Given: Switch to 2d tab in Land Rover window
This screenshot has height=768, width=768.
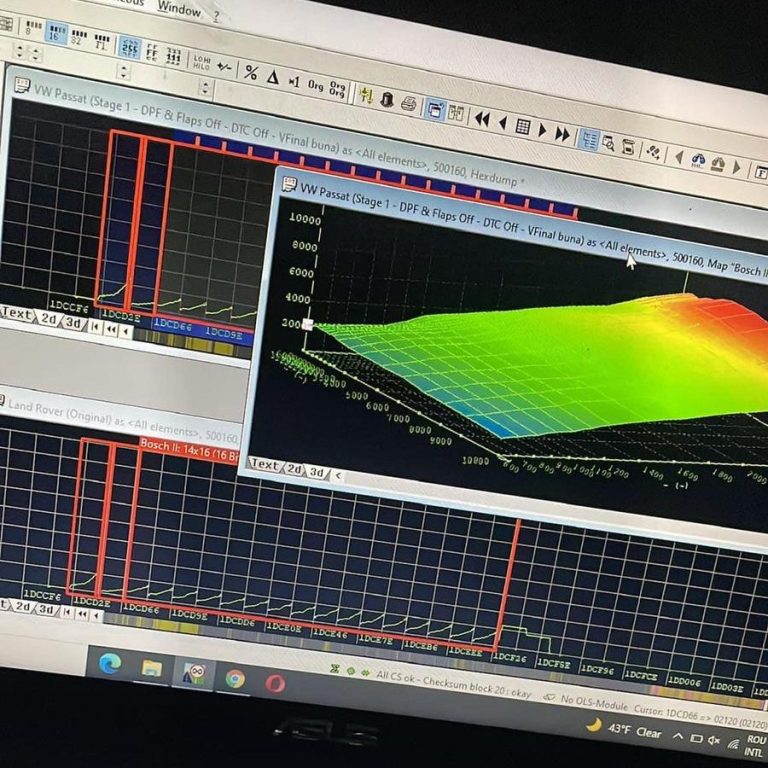Looking at the screenshot, I should pos(22,606).
